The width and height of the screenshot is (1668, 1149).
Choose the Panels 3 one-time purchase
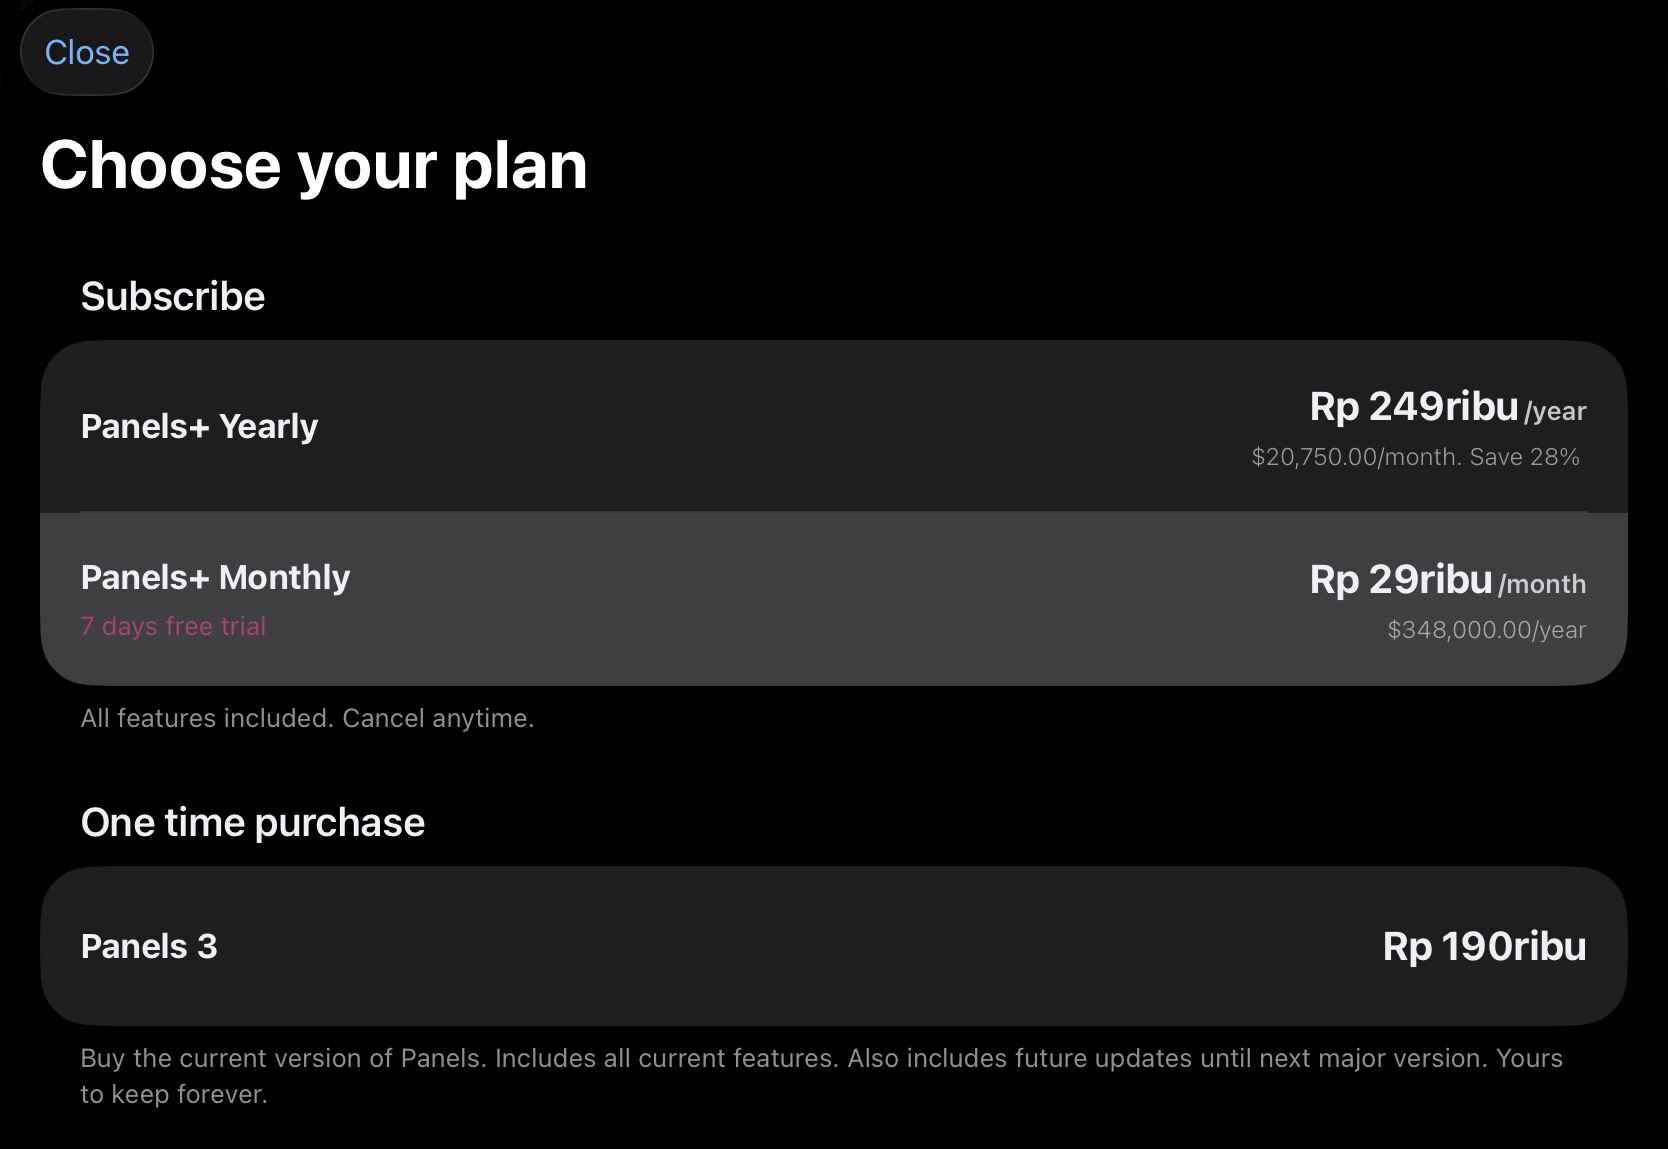click(149, 946)
